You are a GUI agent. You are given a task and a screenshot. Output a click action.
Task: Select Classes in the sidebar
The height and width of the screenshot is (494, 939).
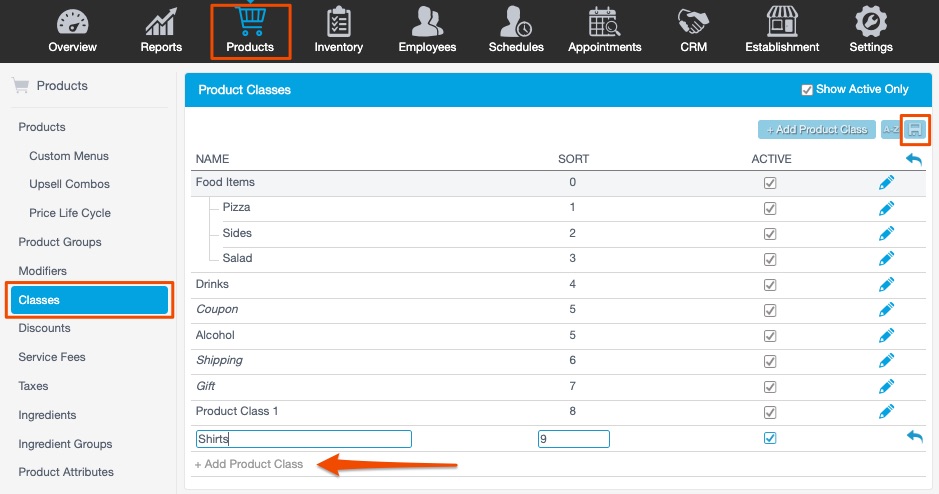(90, 300)
